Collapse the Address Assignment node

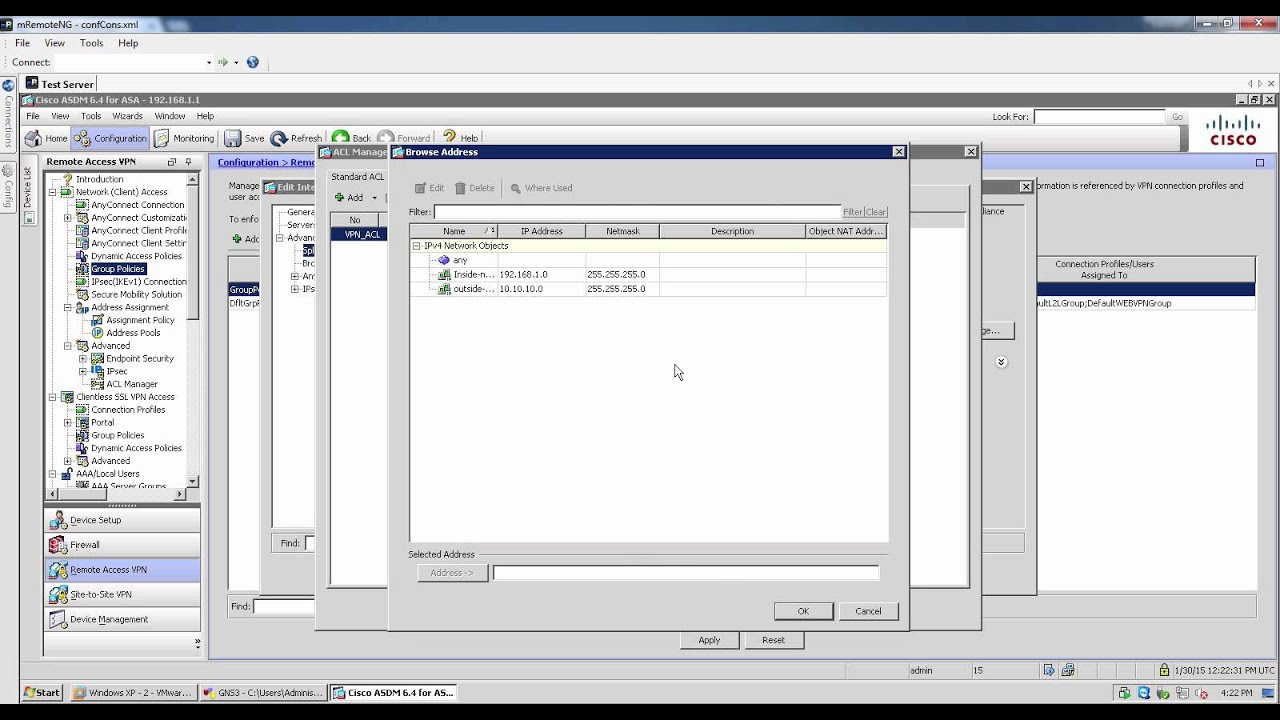pos(68,308)
